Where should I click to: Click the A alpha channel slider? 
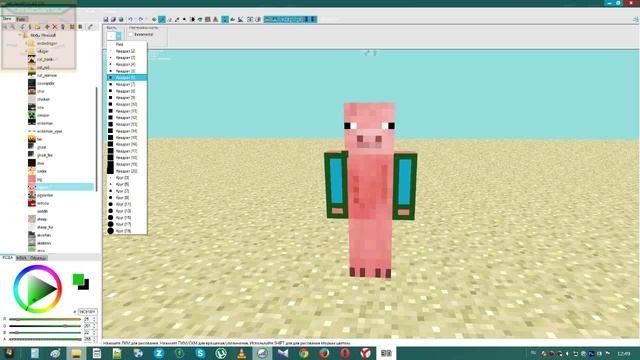45,339
